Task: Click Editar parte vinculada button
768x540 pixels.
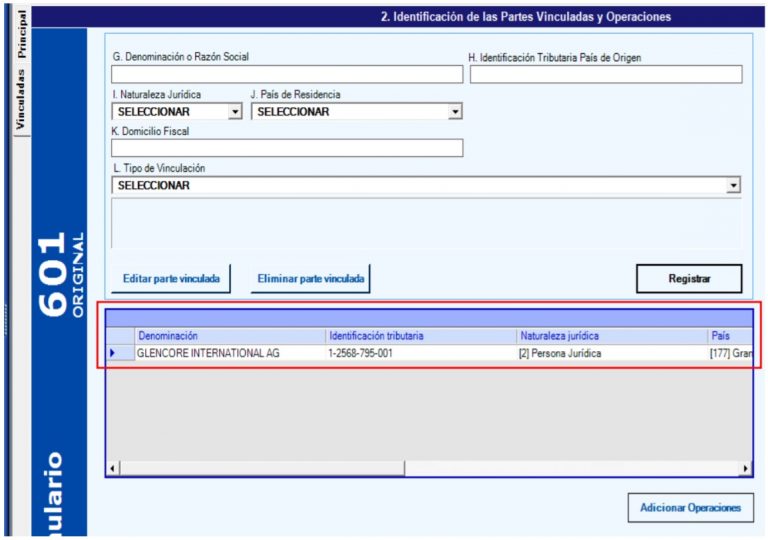Action: click(171, 279)
